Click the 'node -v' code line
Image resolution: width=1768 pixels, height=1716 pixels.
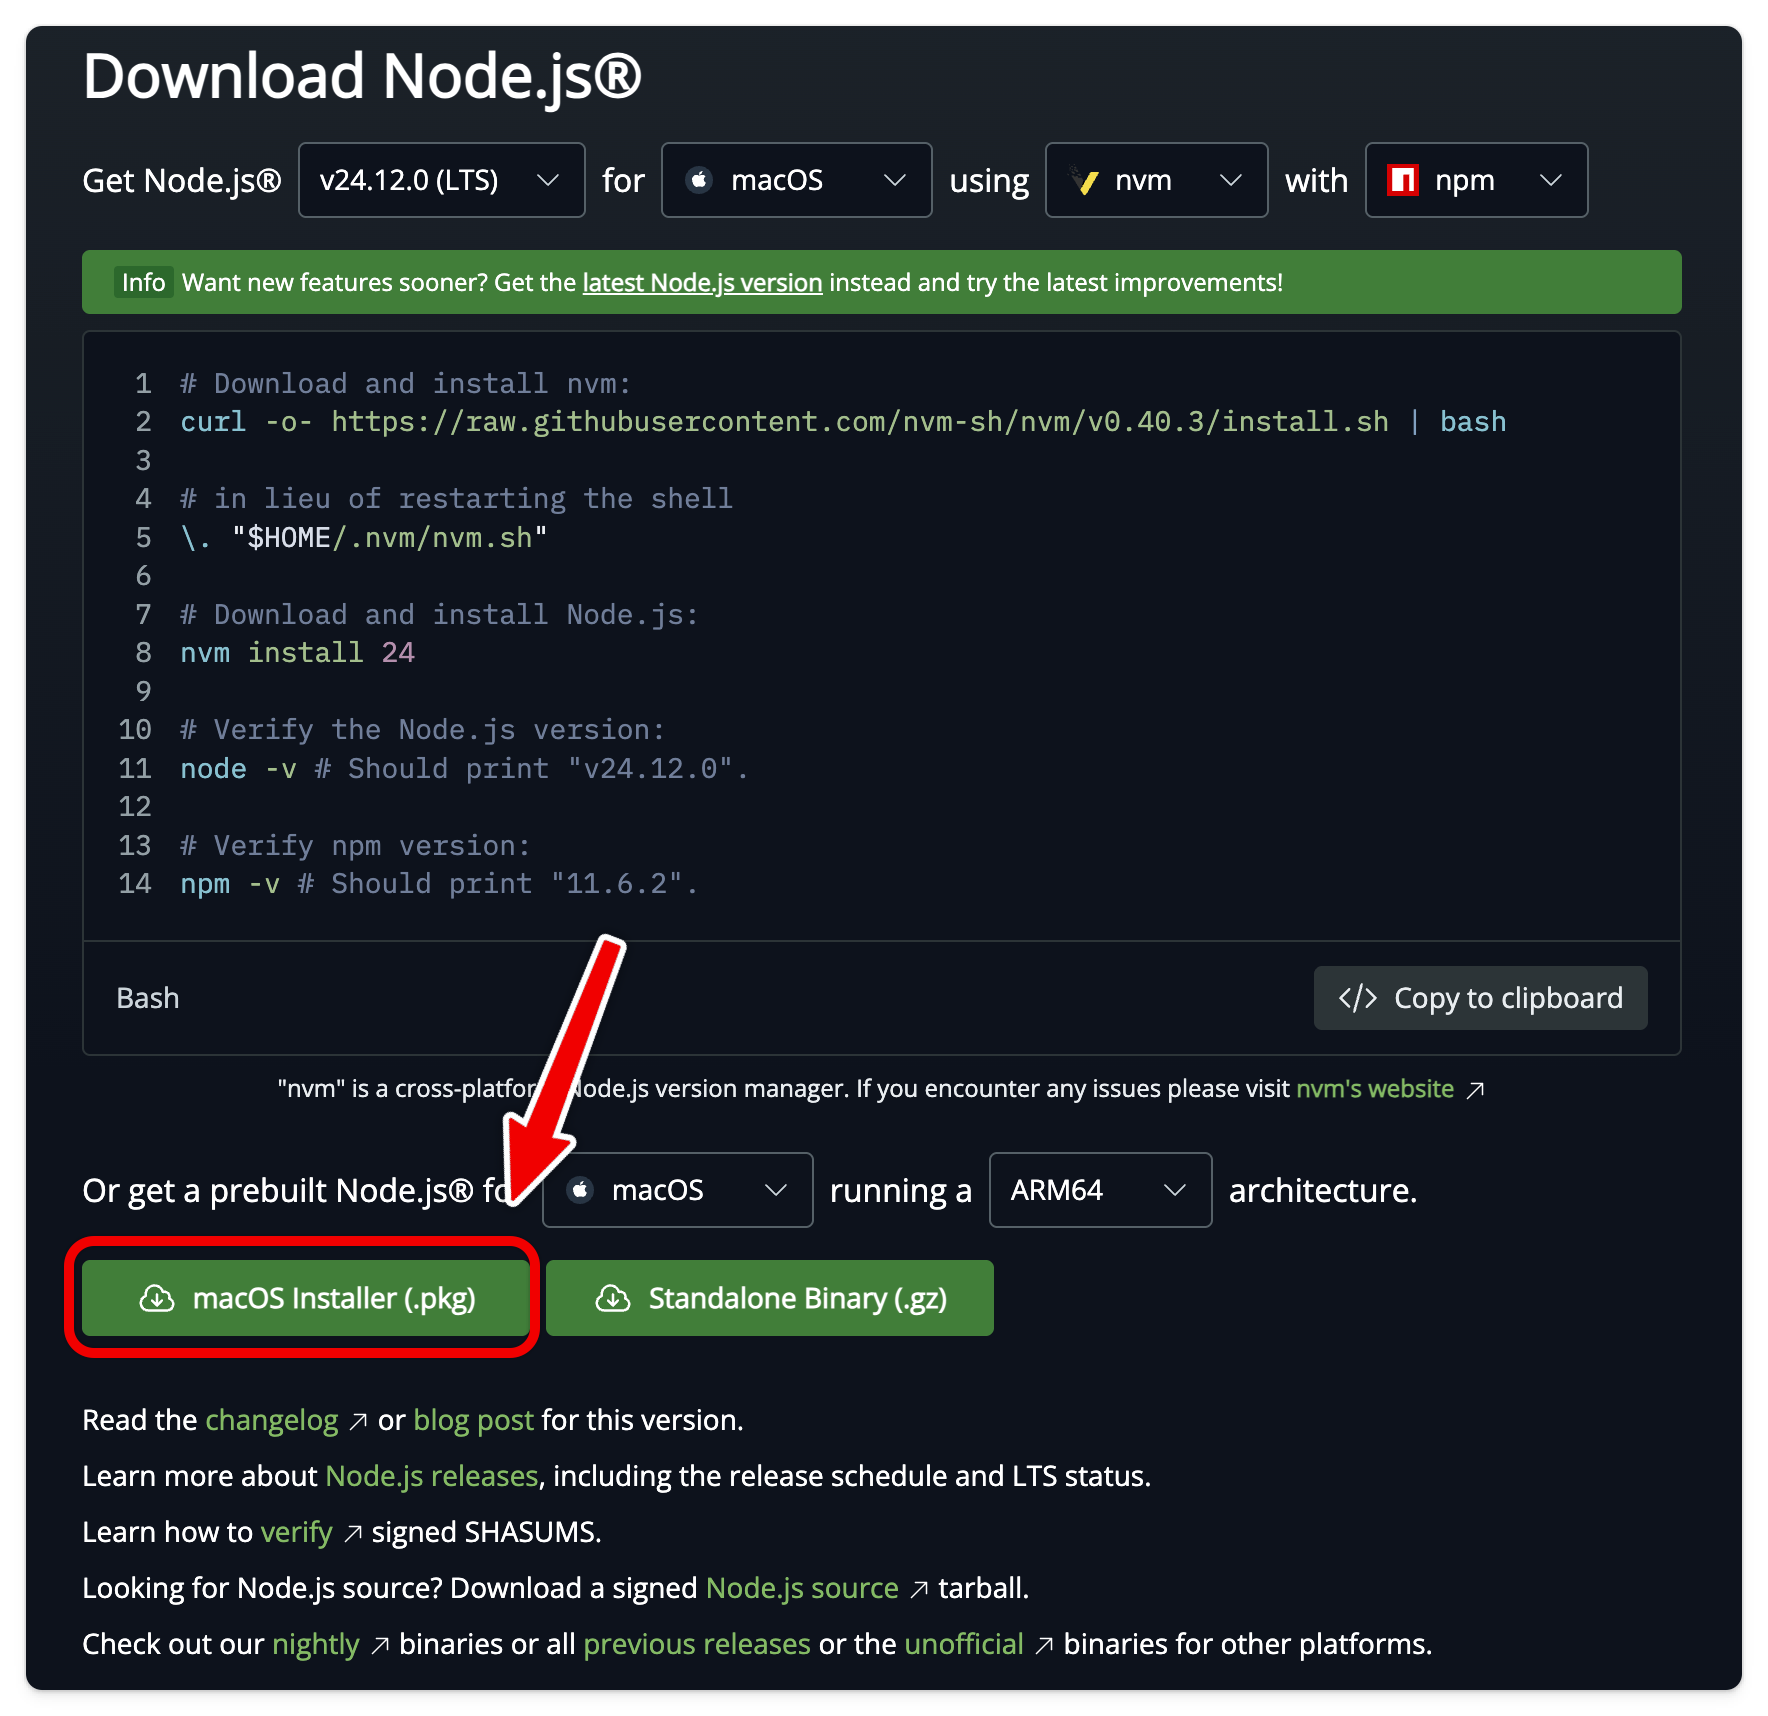pos(464,769)
